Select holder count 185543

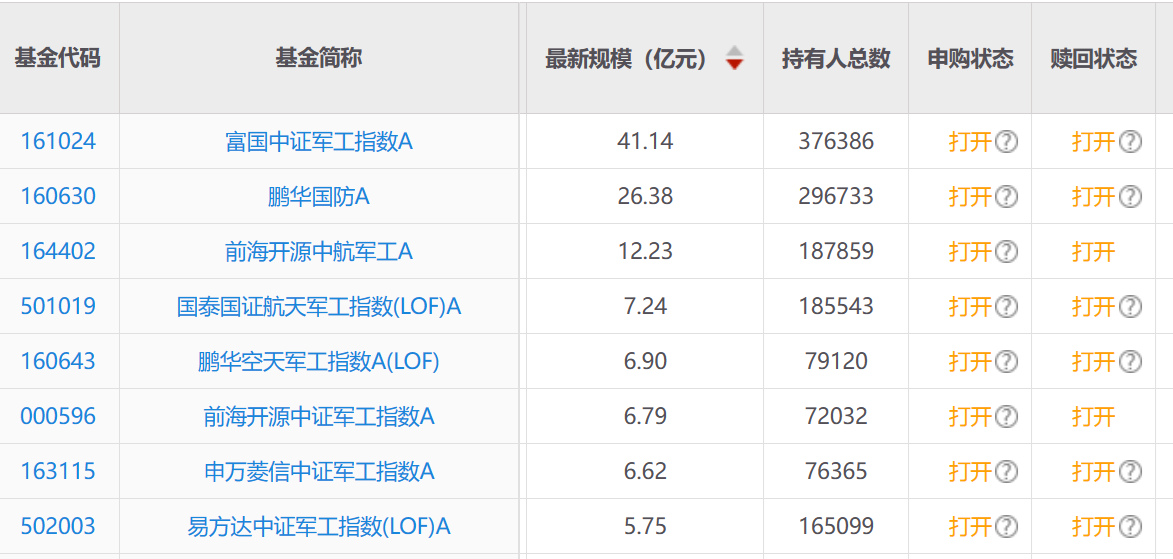[836, 306]
